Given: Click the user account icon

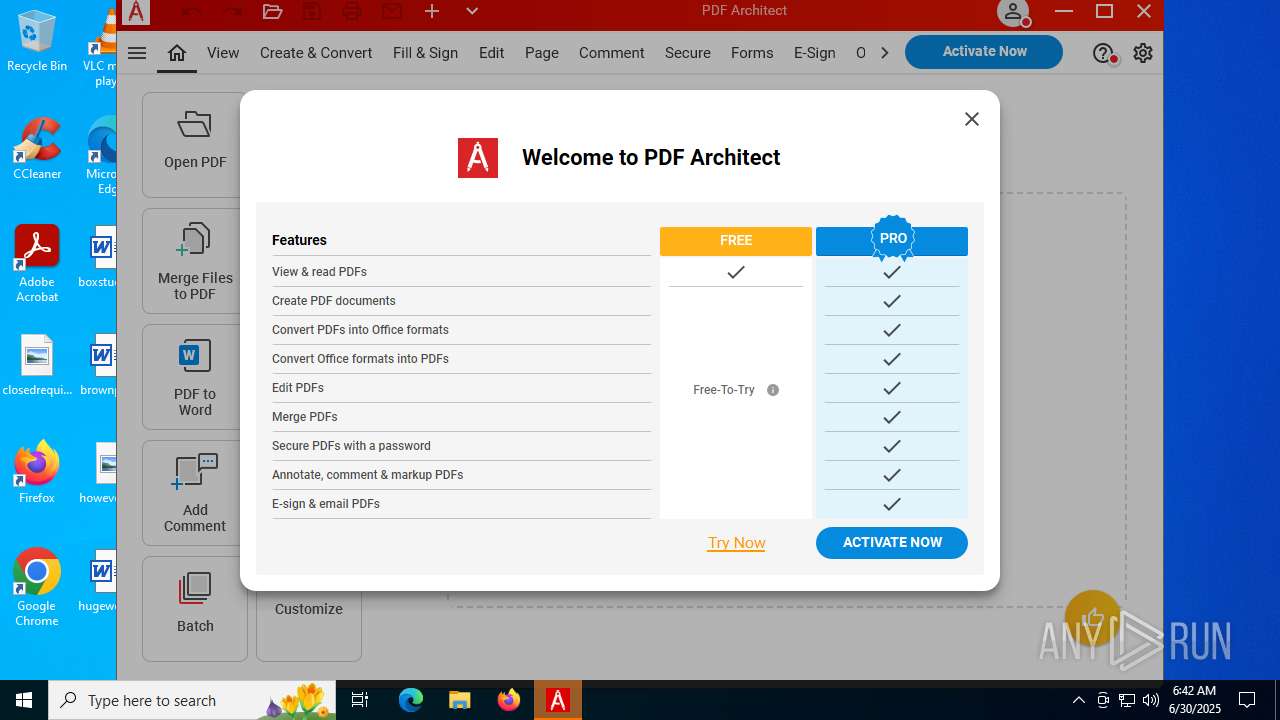Looking at the screenshot, I should pos(1013,12).
